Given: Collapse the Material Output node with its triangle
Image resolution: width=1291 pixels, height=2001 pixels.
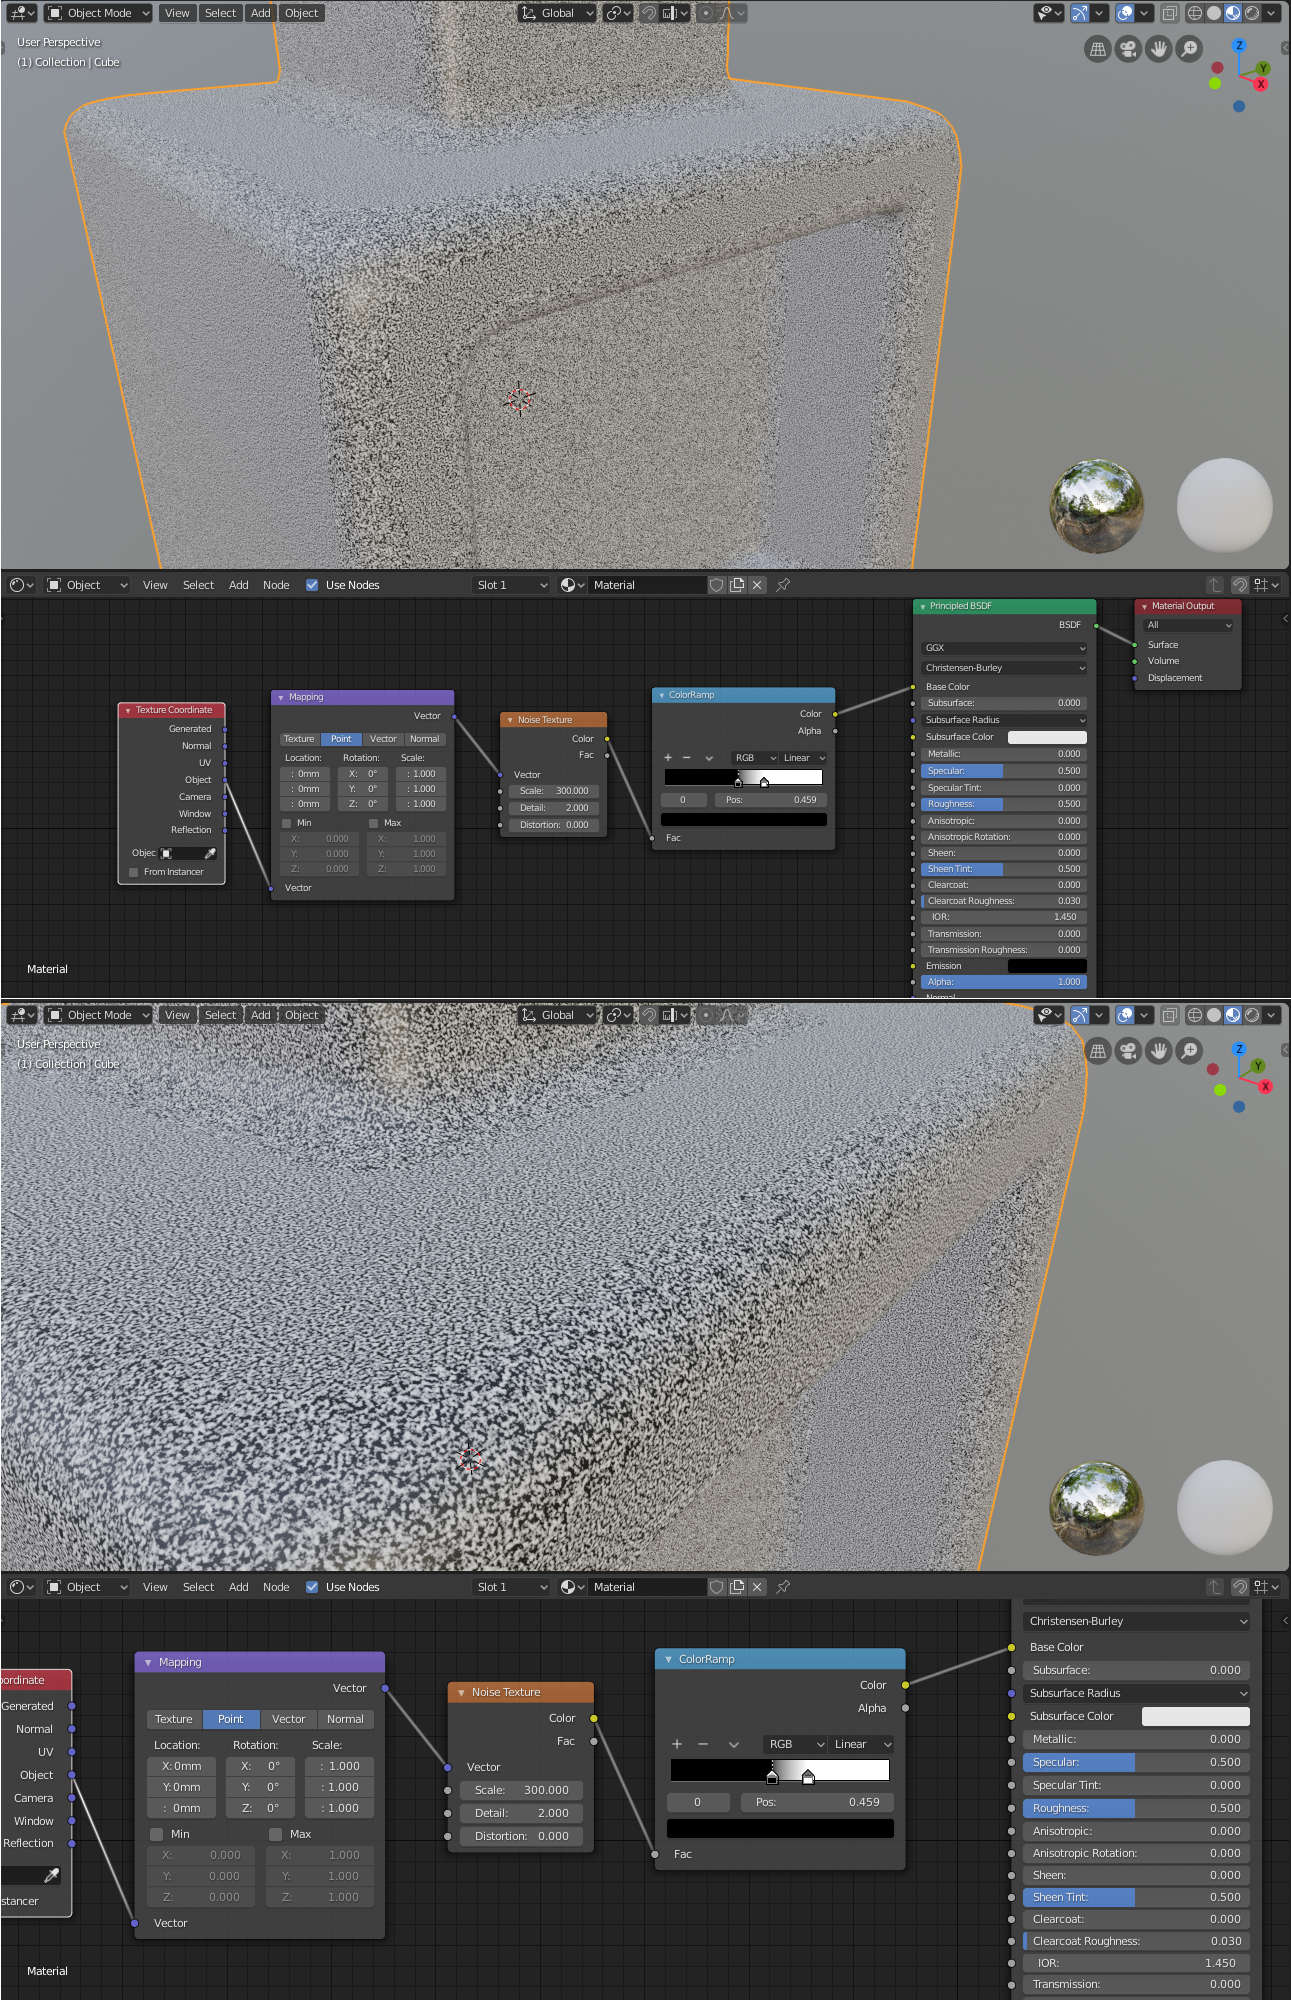Looking at the screenshot, I should (1144, 607).
